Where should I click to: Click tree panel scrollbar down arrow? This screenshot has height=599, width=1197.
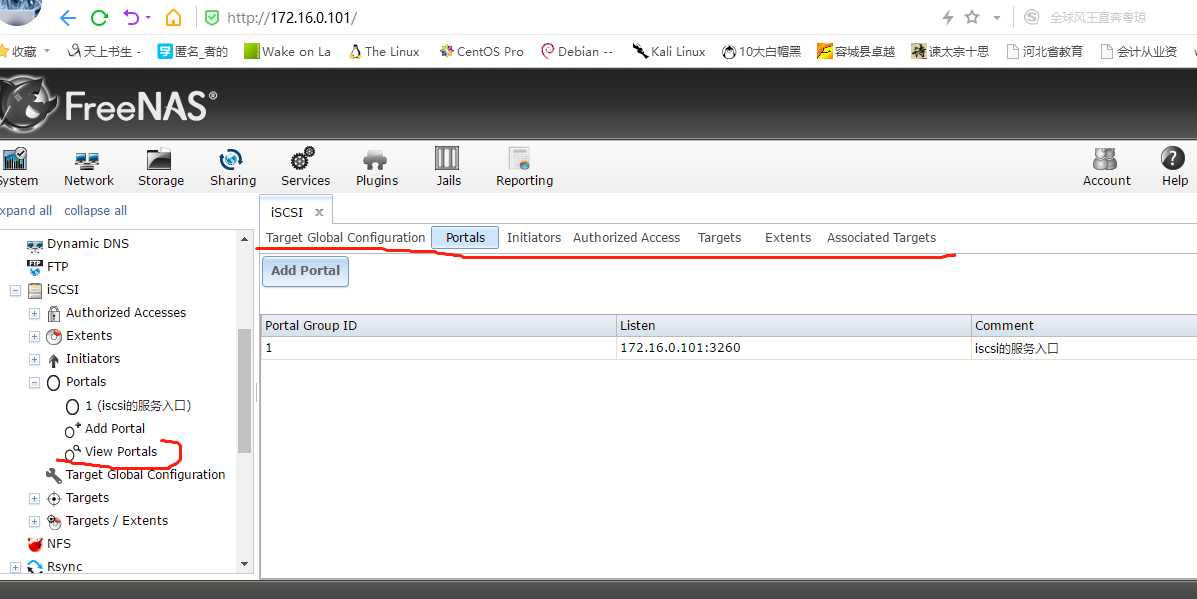coord(244,565)
